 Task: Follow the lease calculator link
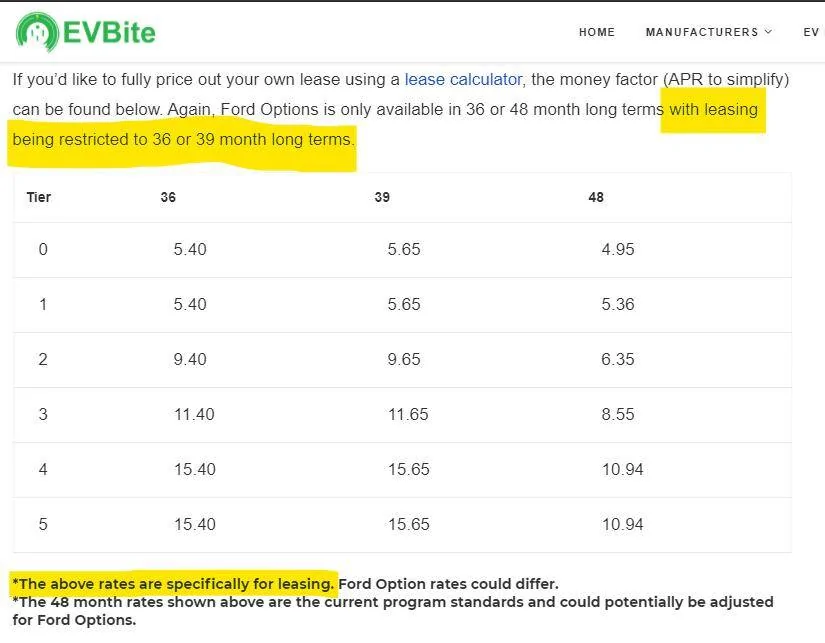point(463,79)
